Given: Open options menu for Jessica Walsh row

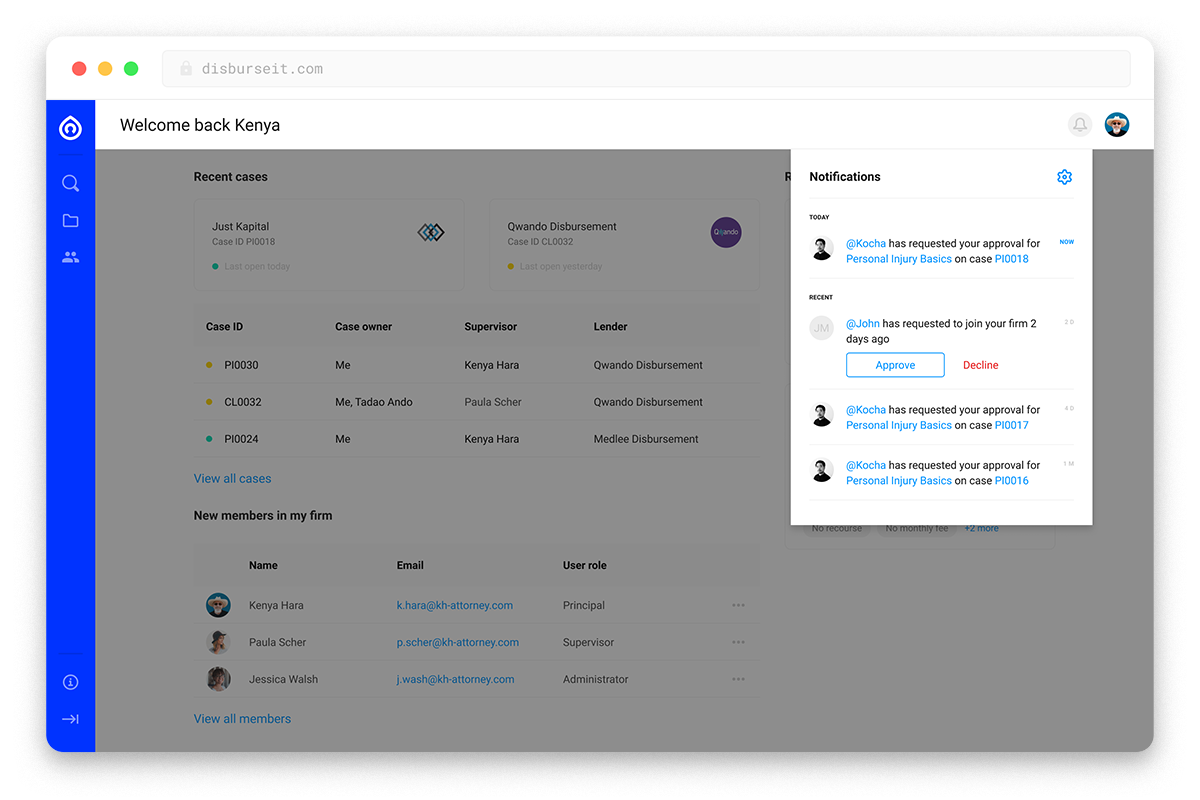Looking at the screenshot, I should click(x=738, y=679).
